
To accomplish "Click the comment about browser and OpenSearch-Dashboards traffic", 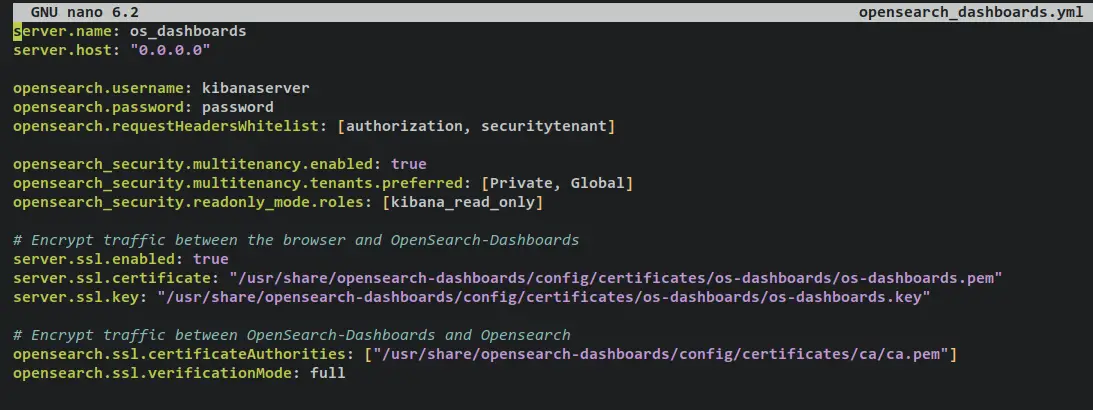I will coord(296,240).
